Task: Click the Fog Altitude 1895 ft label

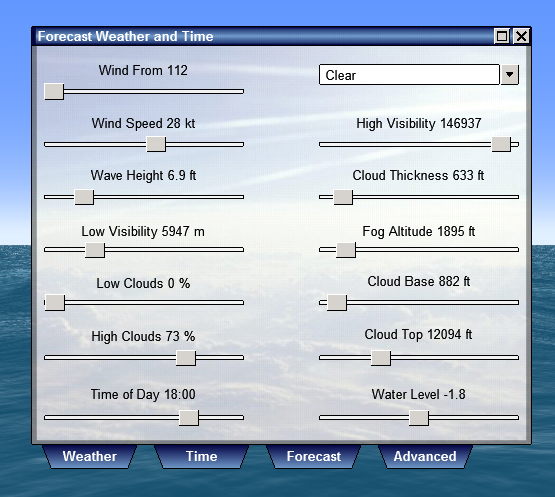Action: (x=419, y=232)
